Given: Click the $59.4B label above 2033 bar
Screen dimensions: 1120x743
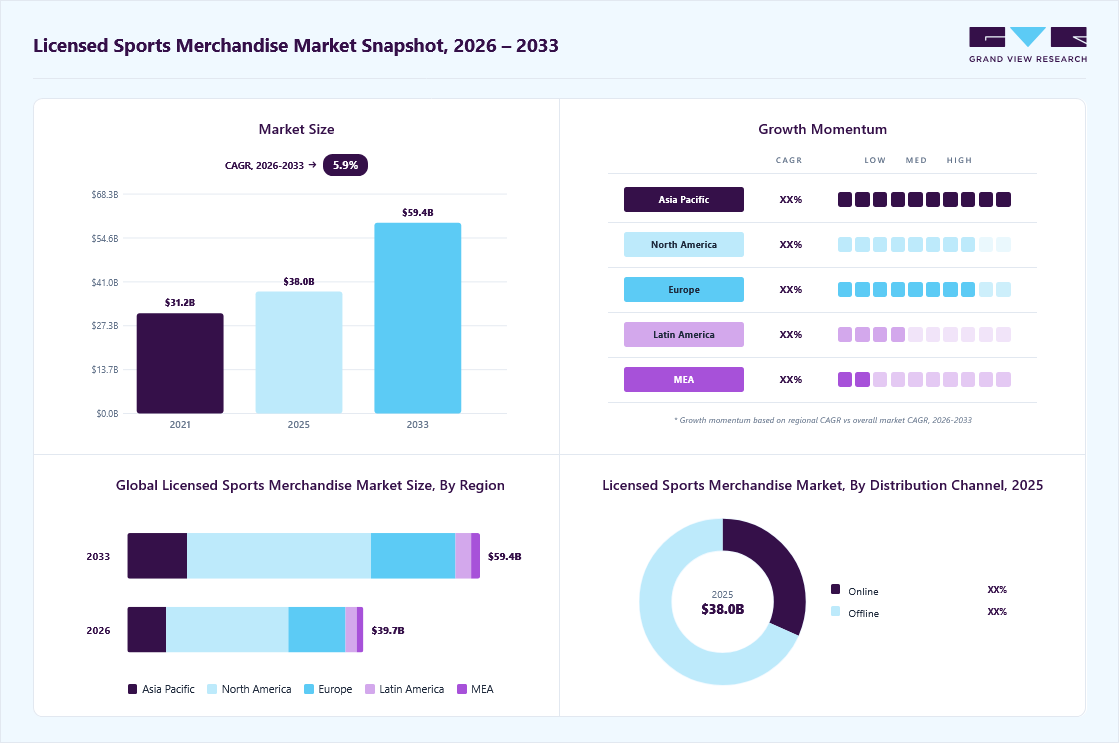Looking at the screenshot, I should pyautogui.click(x=418, y=212).
